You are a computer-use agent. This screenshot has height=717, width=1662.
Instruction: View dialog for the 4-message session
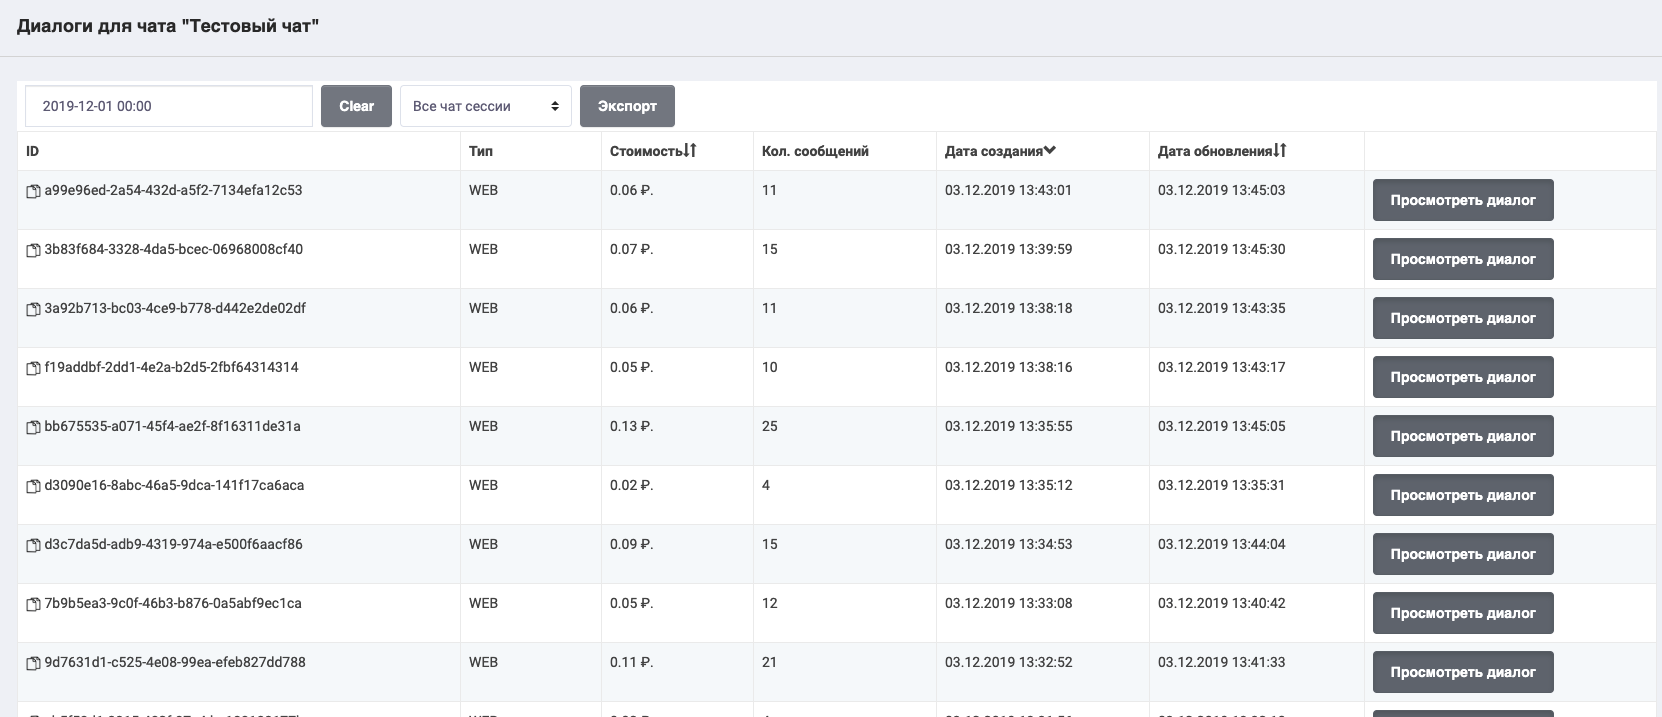1462,495
